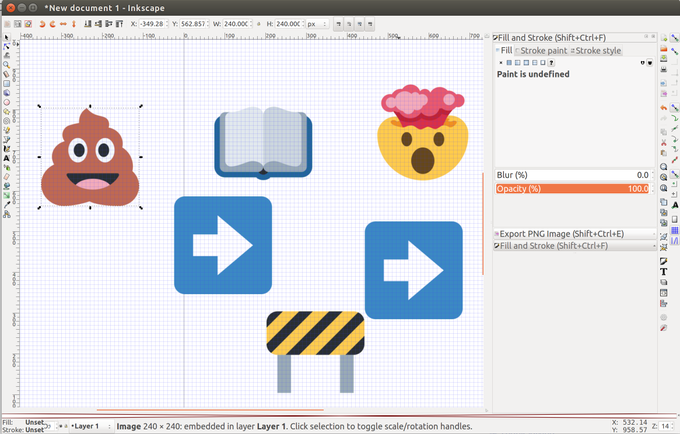Viewport: 680px width, 434px height.
Task: Select the striped construction barrier image
Action: (x=315, y=352)
